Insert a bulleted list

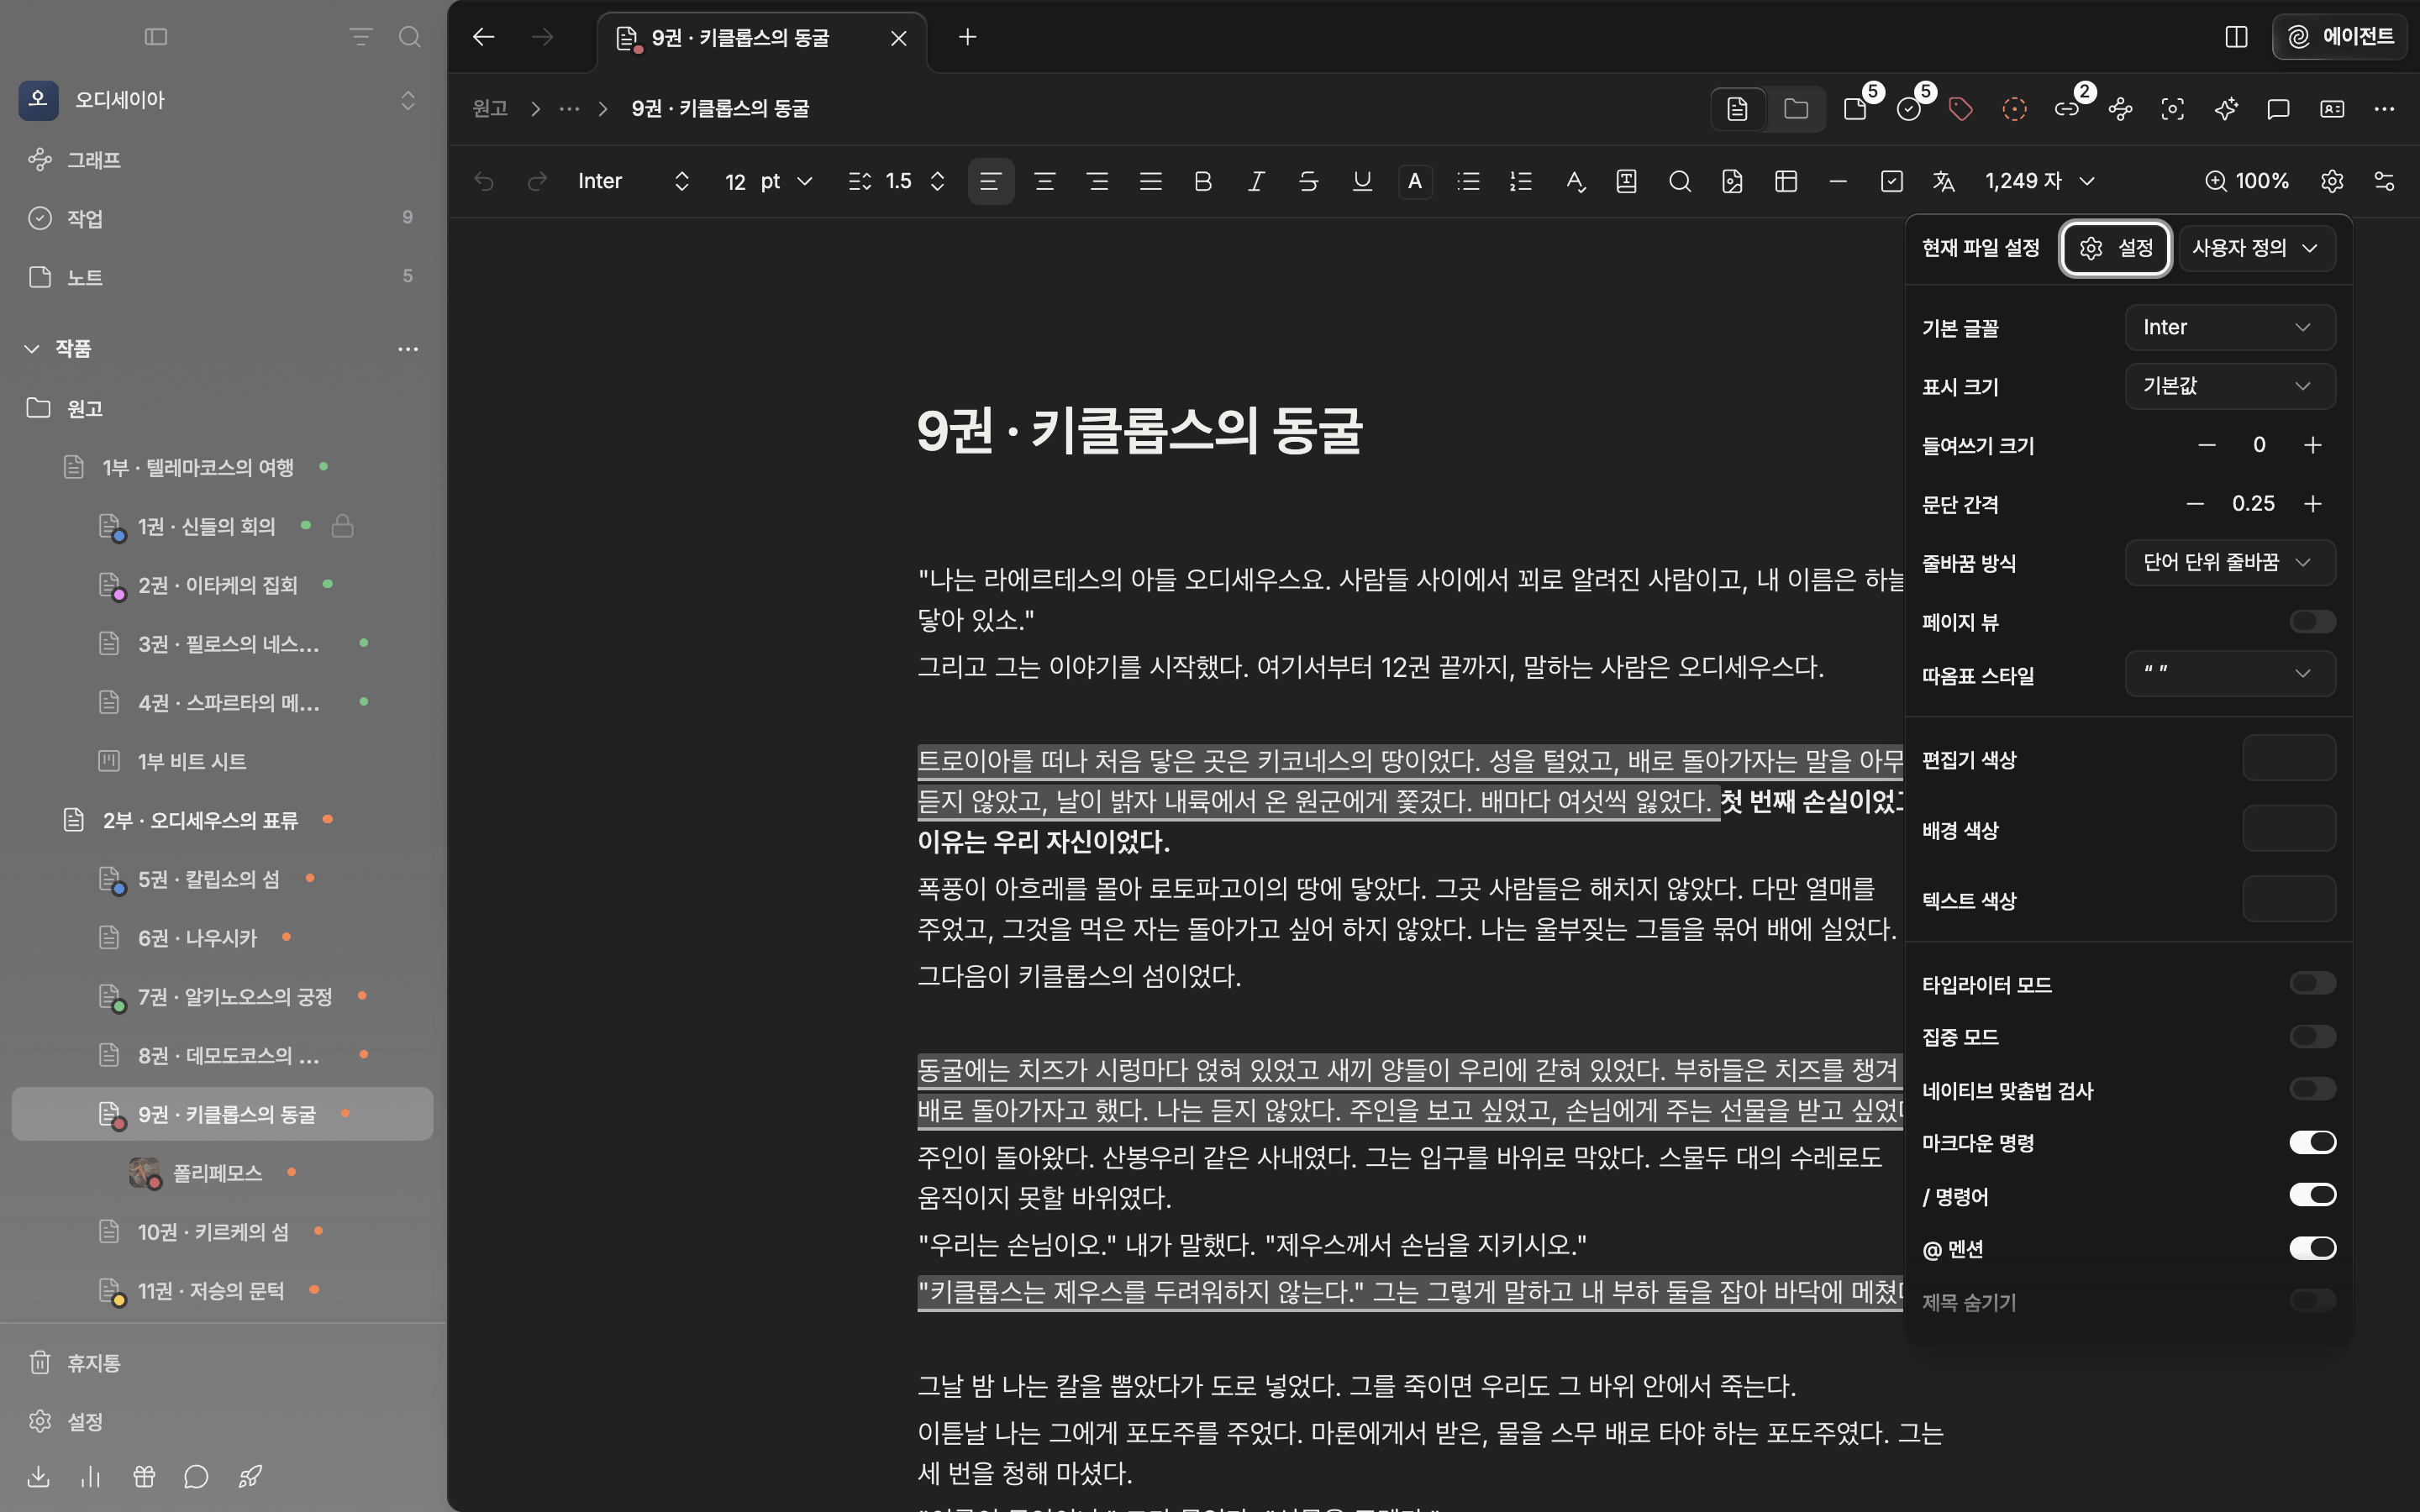[x=1468, y=181]
